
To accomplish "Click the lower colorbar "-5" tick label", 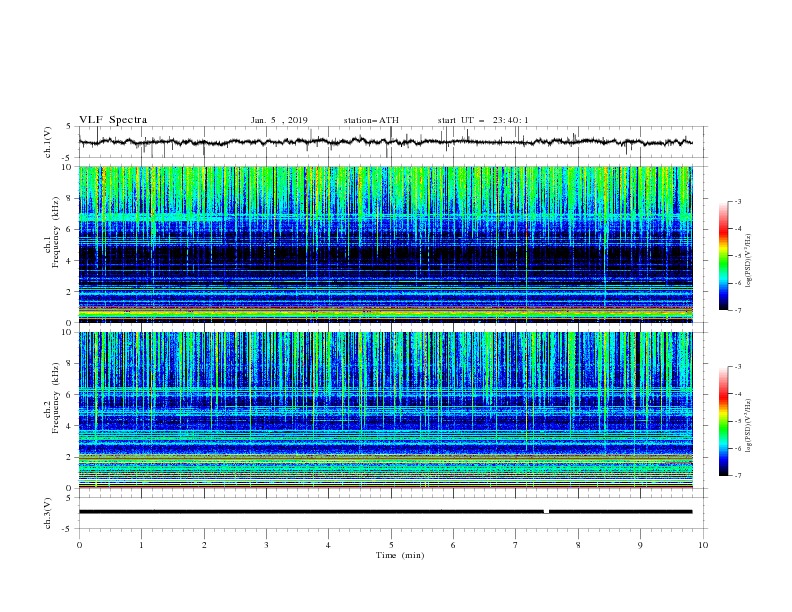I will [738, 421].
